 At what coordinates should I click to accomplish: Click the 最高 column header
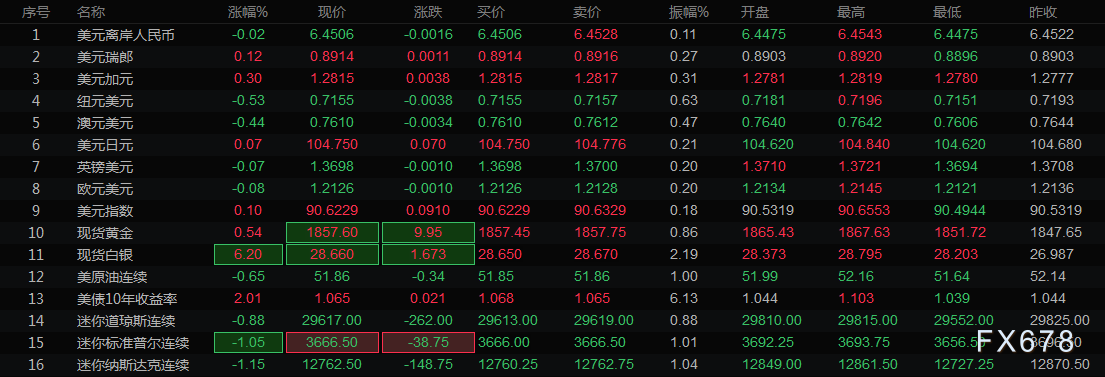click(851, 12)
